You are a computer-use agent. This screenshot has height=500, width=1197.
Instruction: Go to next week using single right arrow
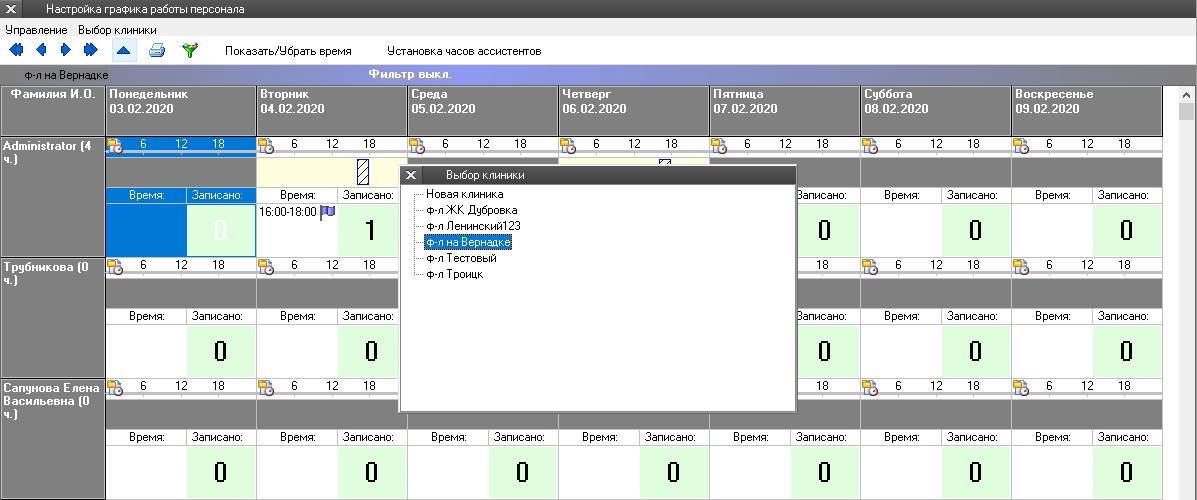coord(66,50)
